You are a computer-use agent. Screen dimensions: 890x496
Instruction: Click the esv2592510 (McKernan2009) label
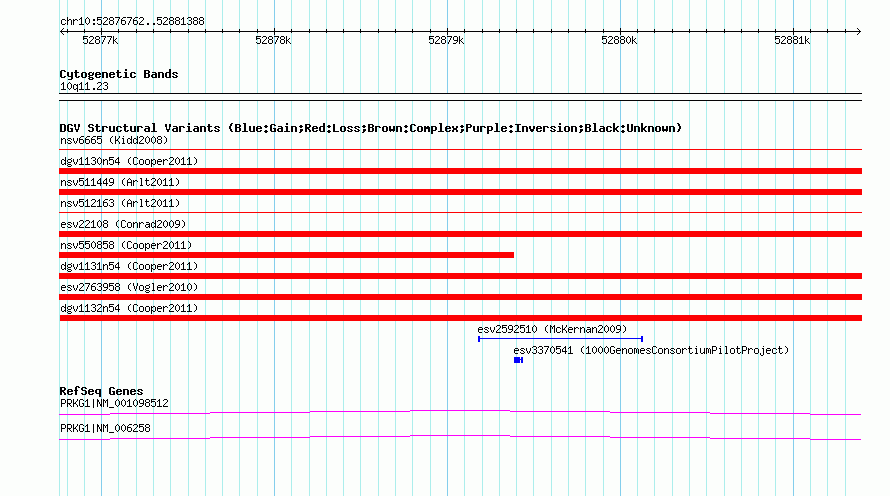pos(552,329)
